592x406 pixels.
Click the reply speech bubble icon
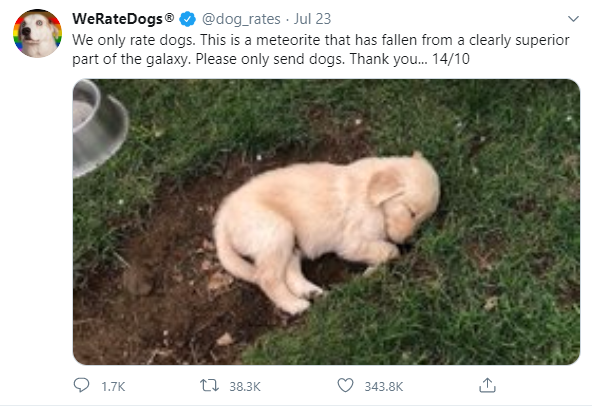click(x=81, y=386)
